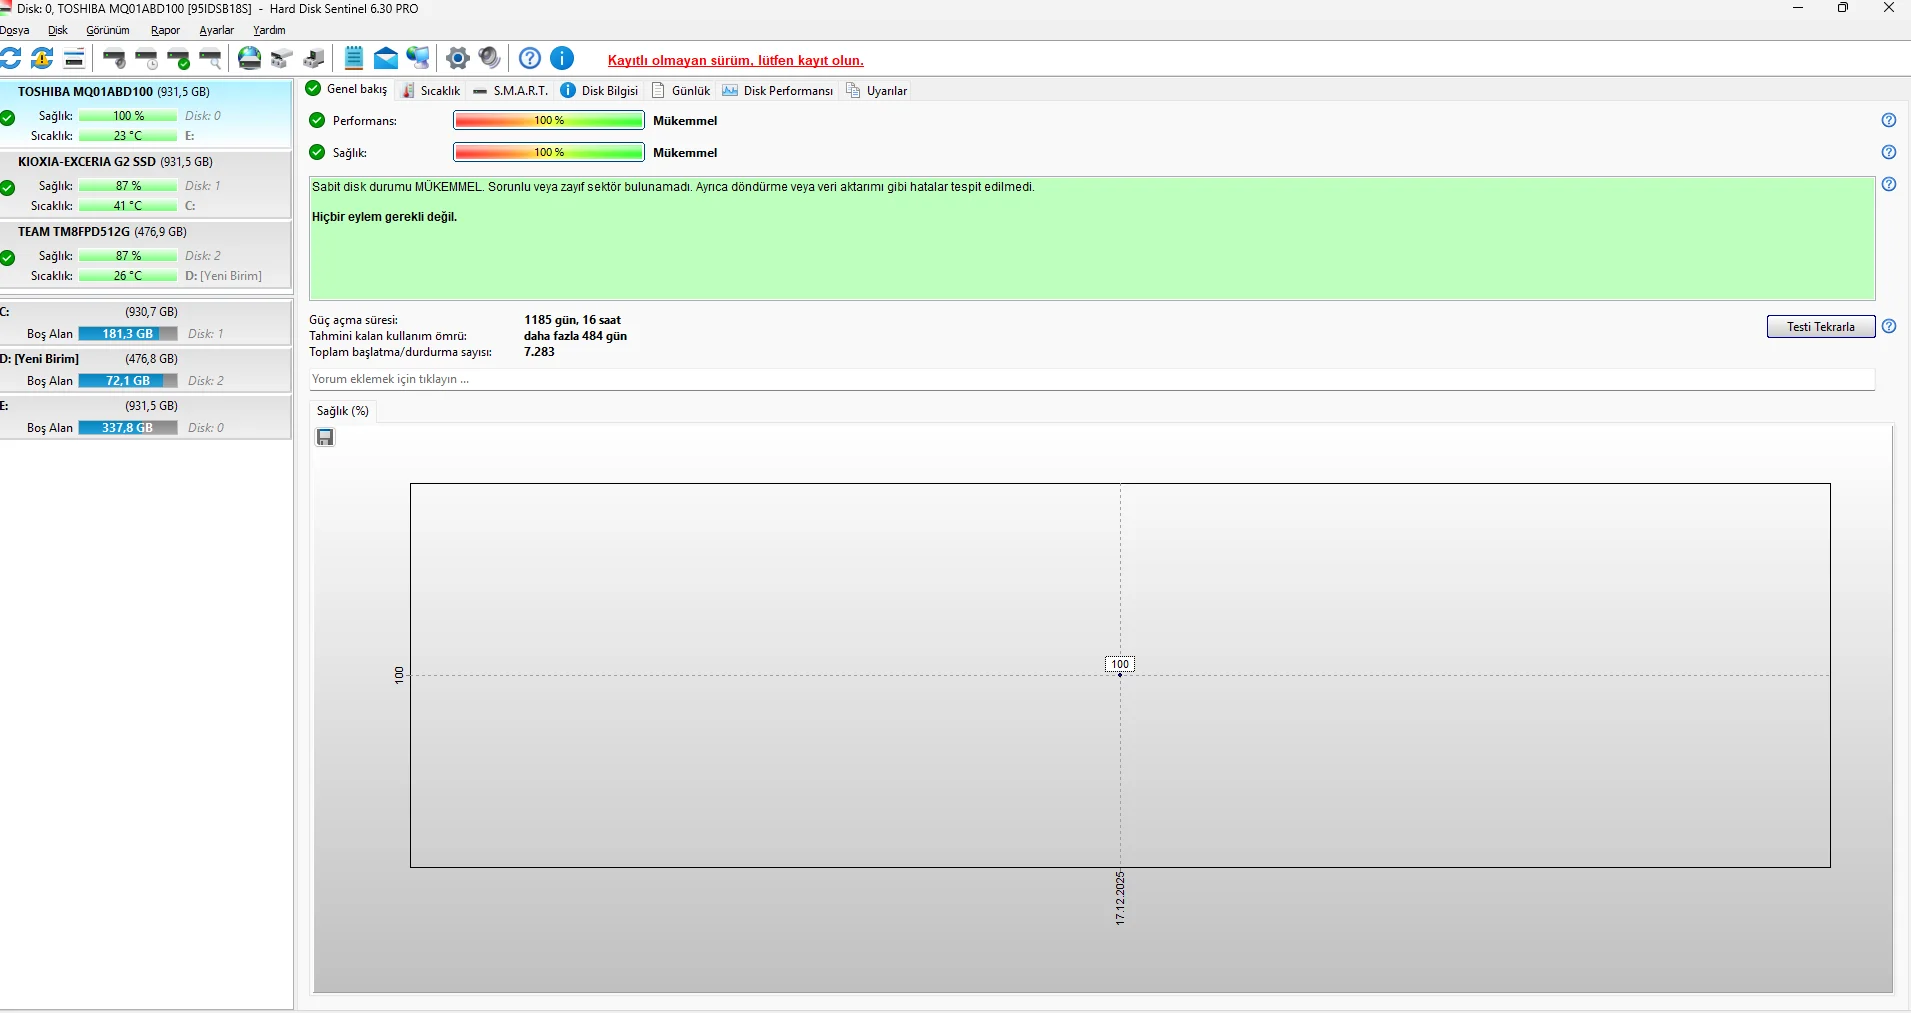Click help icon beside Sağlık bar row

click(1889, 152)
